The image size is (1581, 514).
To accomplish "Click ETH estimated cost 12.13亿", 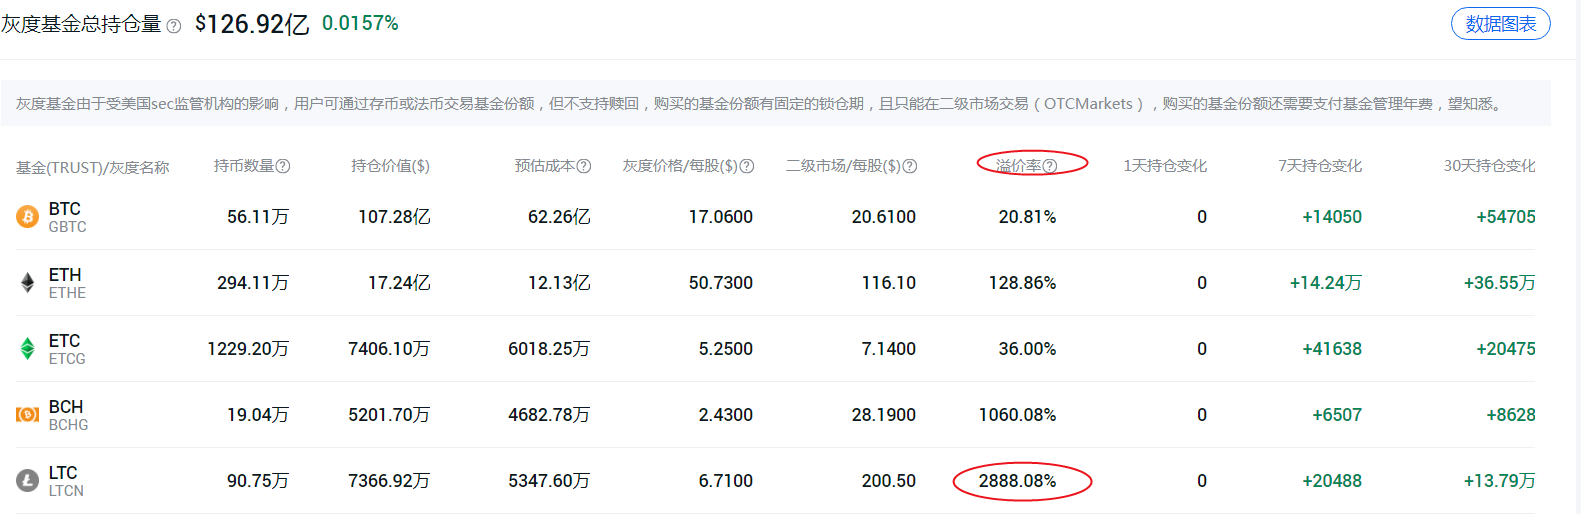I will coord(559,283).
